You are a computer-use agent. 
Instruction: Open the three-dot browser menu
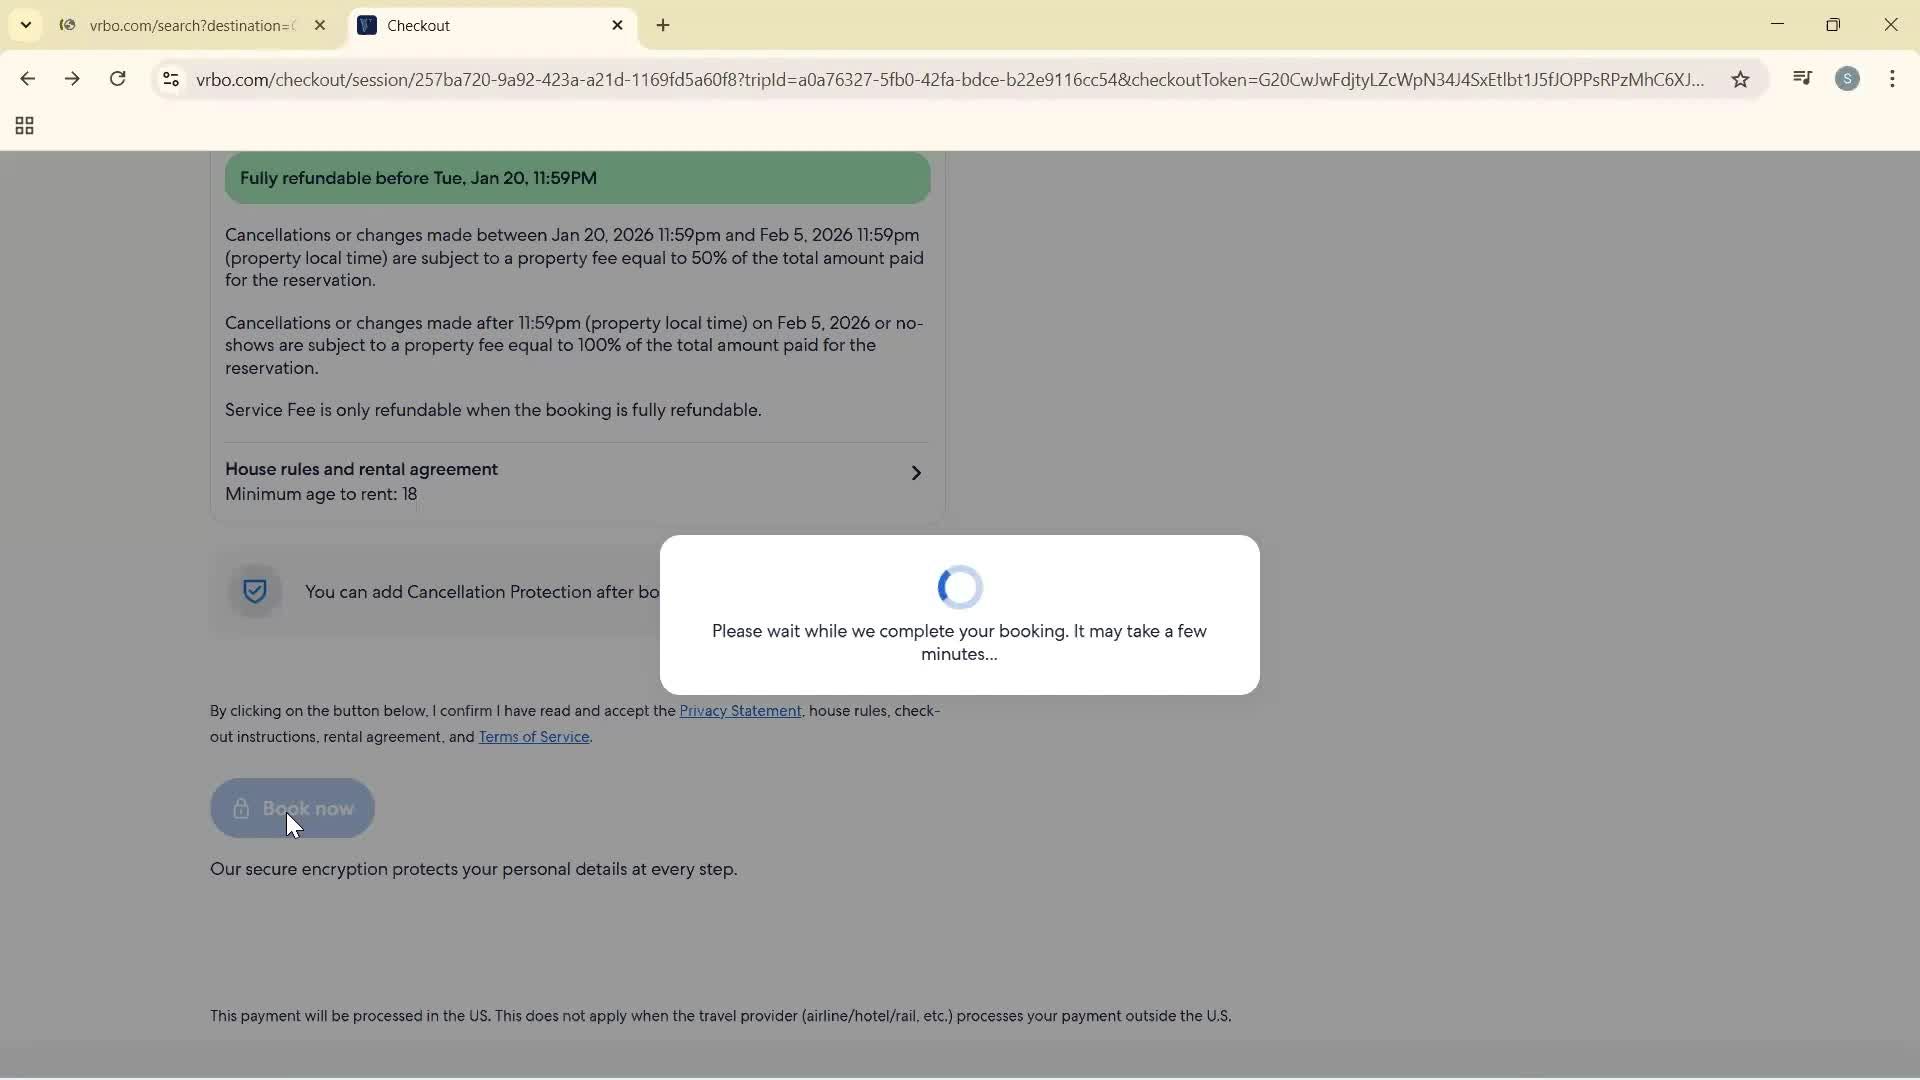pos(1893,79)
